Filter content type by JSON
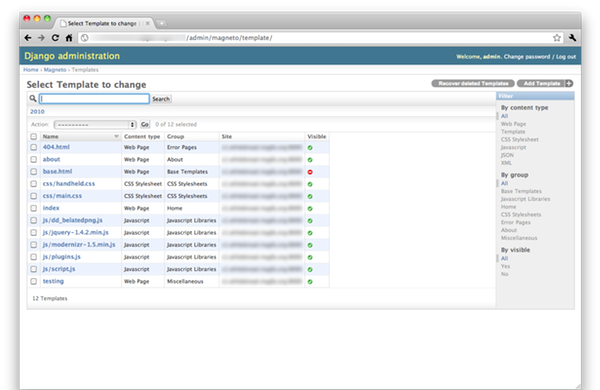This screenshot has width=600, height=390. point(507,155)
